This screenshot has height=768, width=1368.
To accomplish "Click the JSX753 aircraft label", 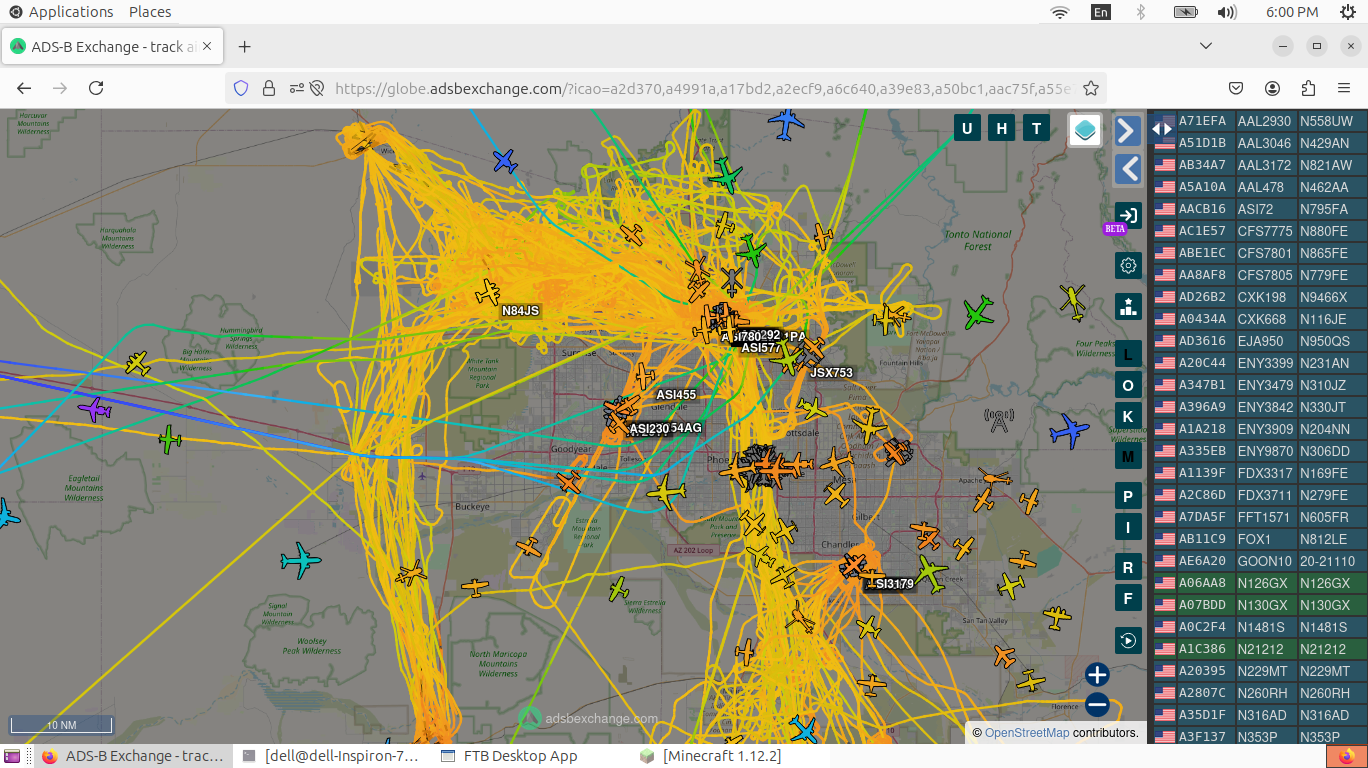I will pyautogui.click(x=831, y=373).
